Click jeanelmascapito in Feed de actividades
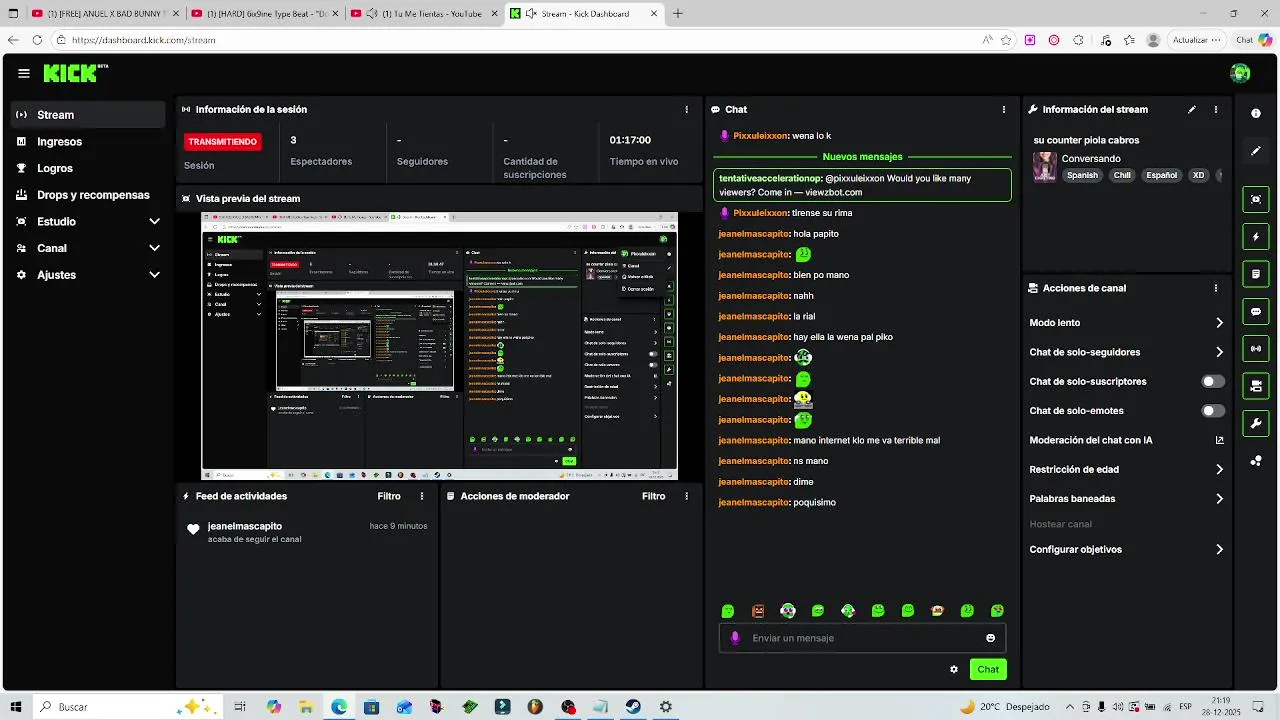Screen dimensions: 1280x720 pos(245,526)
